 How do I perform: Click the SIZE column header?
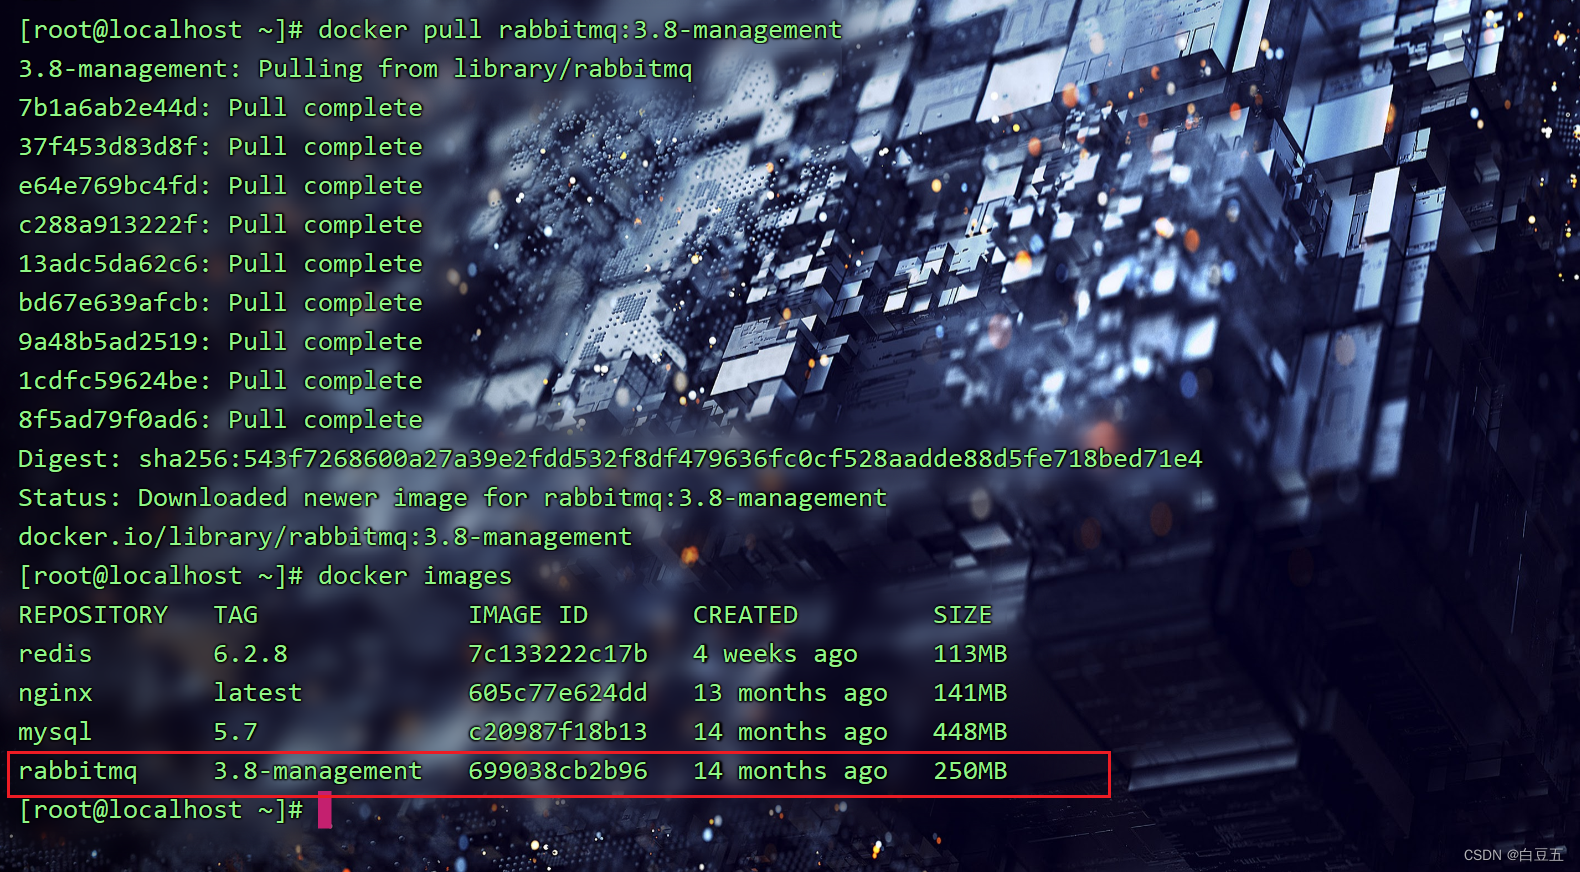963,615
